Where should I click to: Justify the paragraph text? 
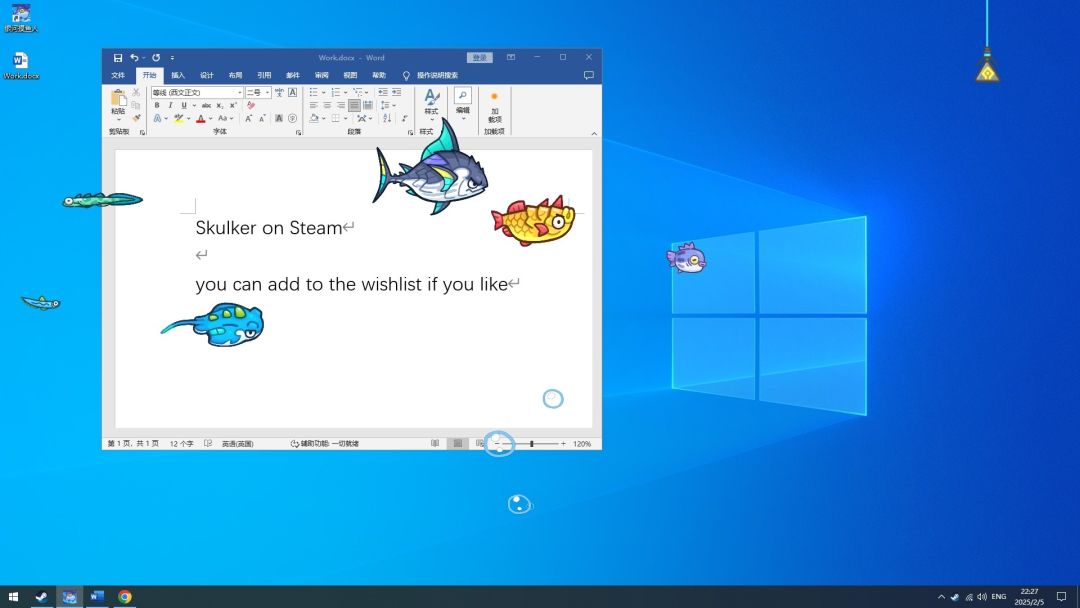pos(354,105)
